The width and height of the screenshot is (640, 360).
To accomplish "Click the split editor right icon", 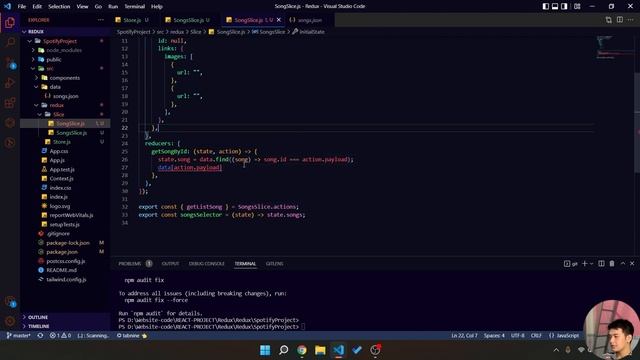I will click(x=620, y=20).
